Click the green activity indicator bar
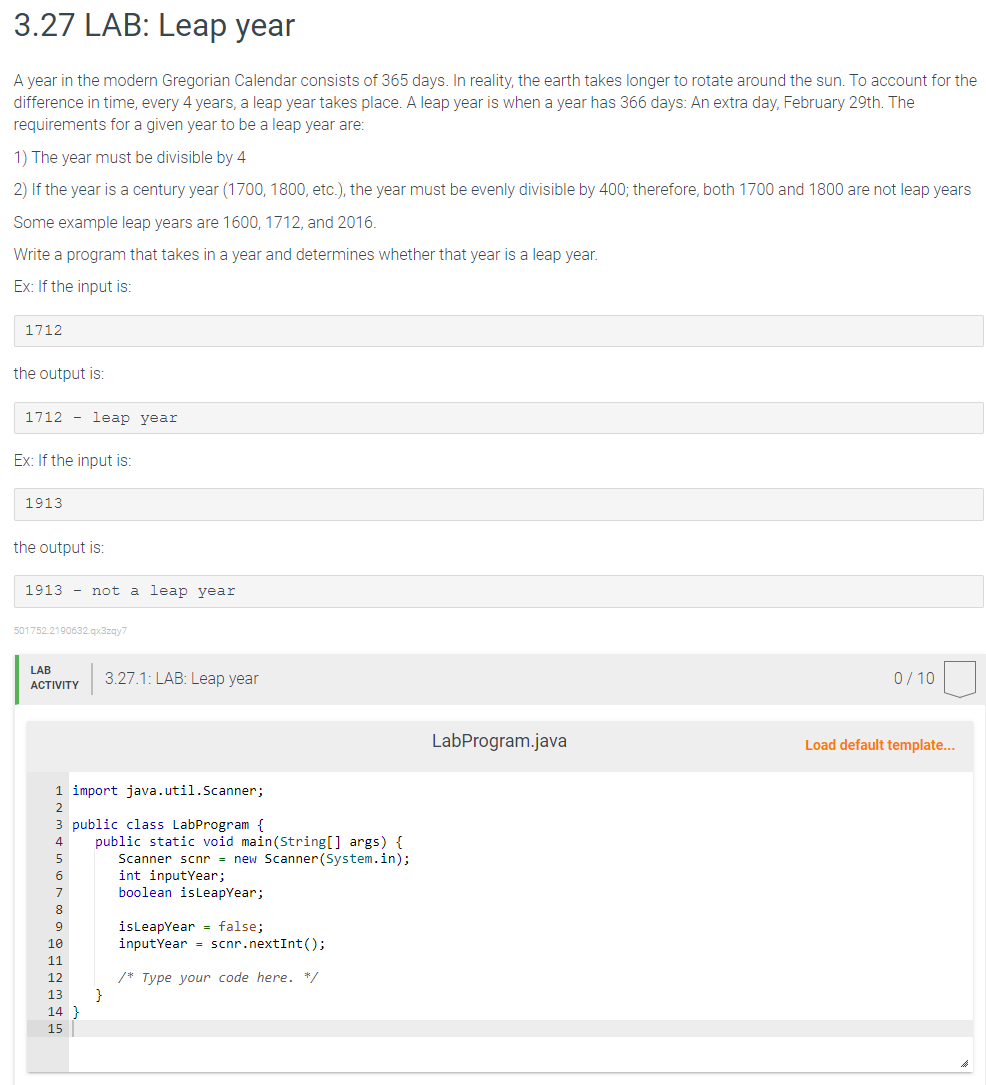Image resolution: width=986 pixels, height=1085 pixels. pos(16,677)
